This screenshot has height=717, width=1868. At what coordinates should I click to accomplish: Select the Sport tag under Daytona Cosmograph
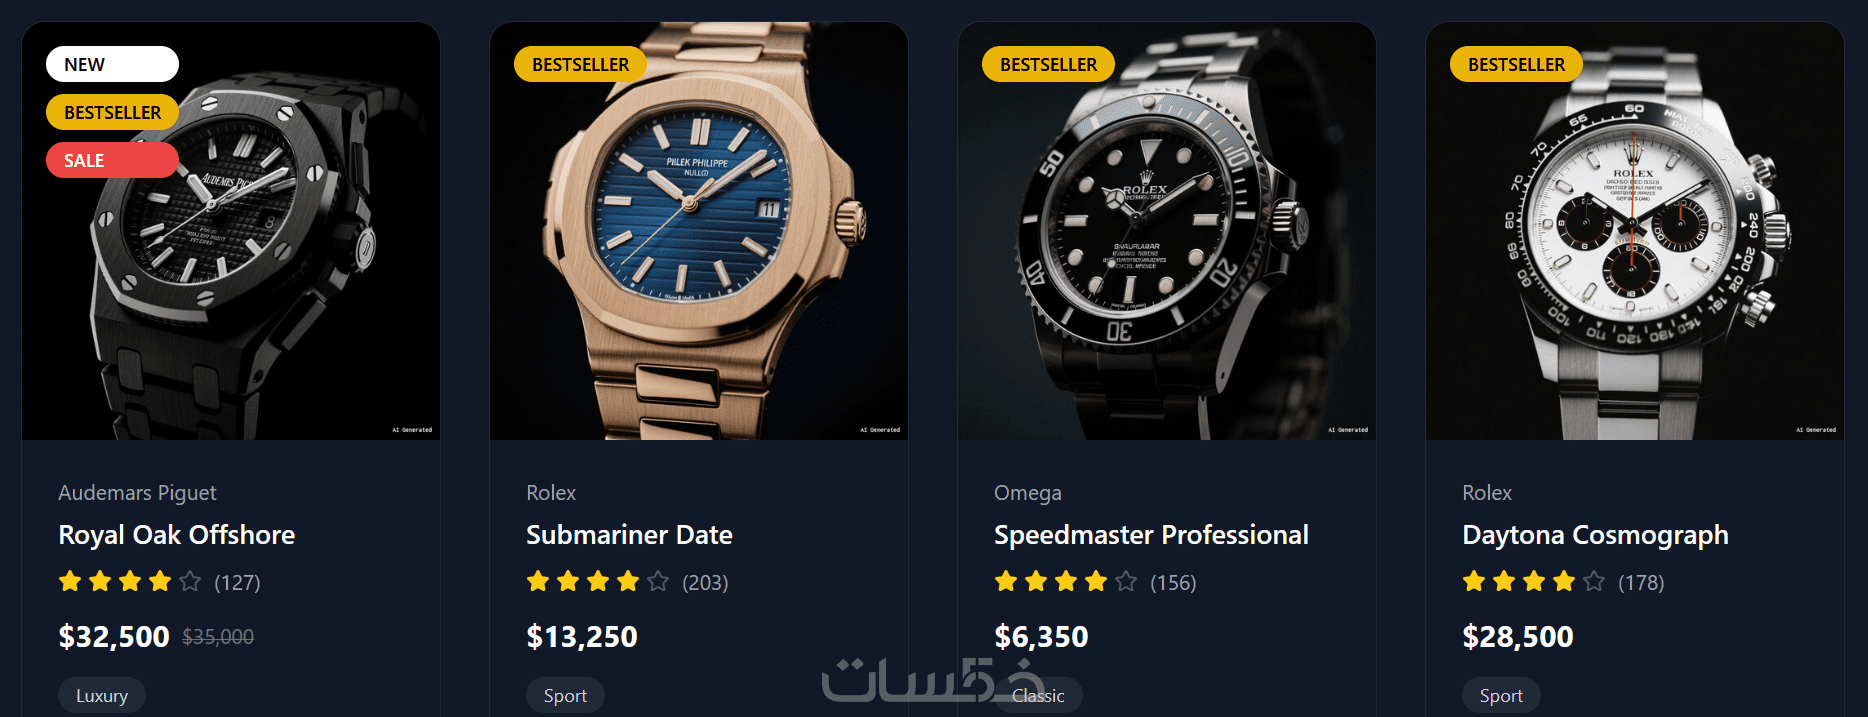(x=1501, y=696)
